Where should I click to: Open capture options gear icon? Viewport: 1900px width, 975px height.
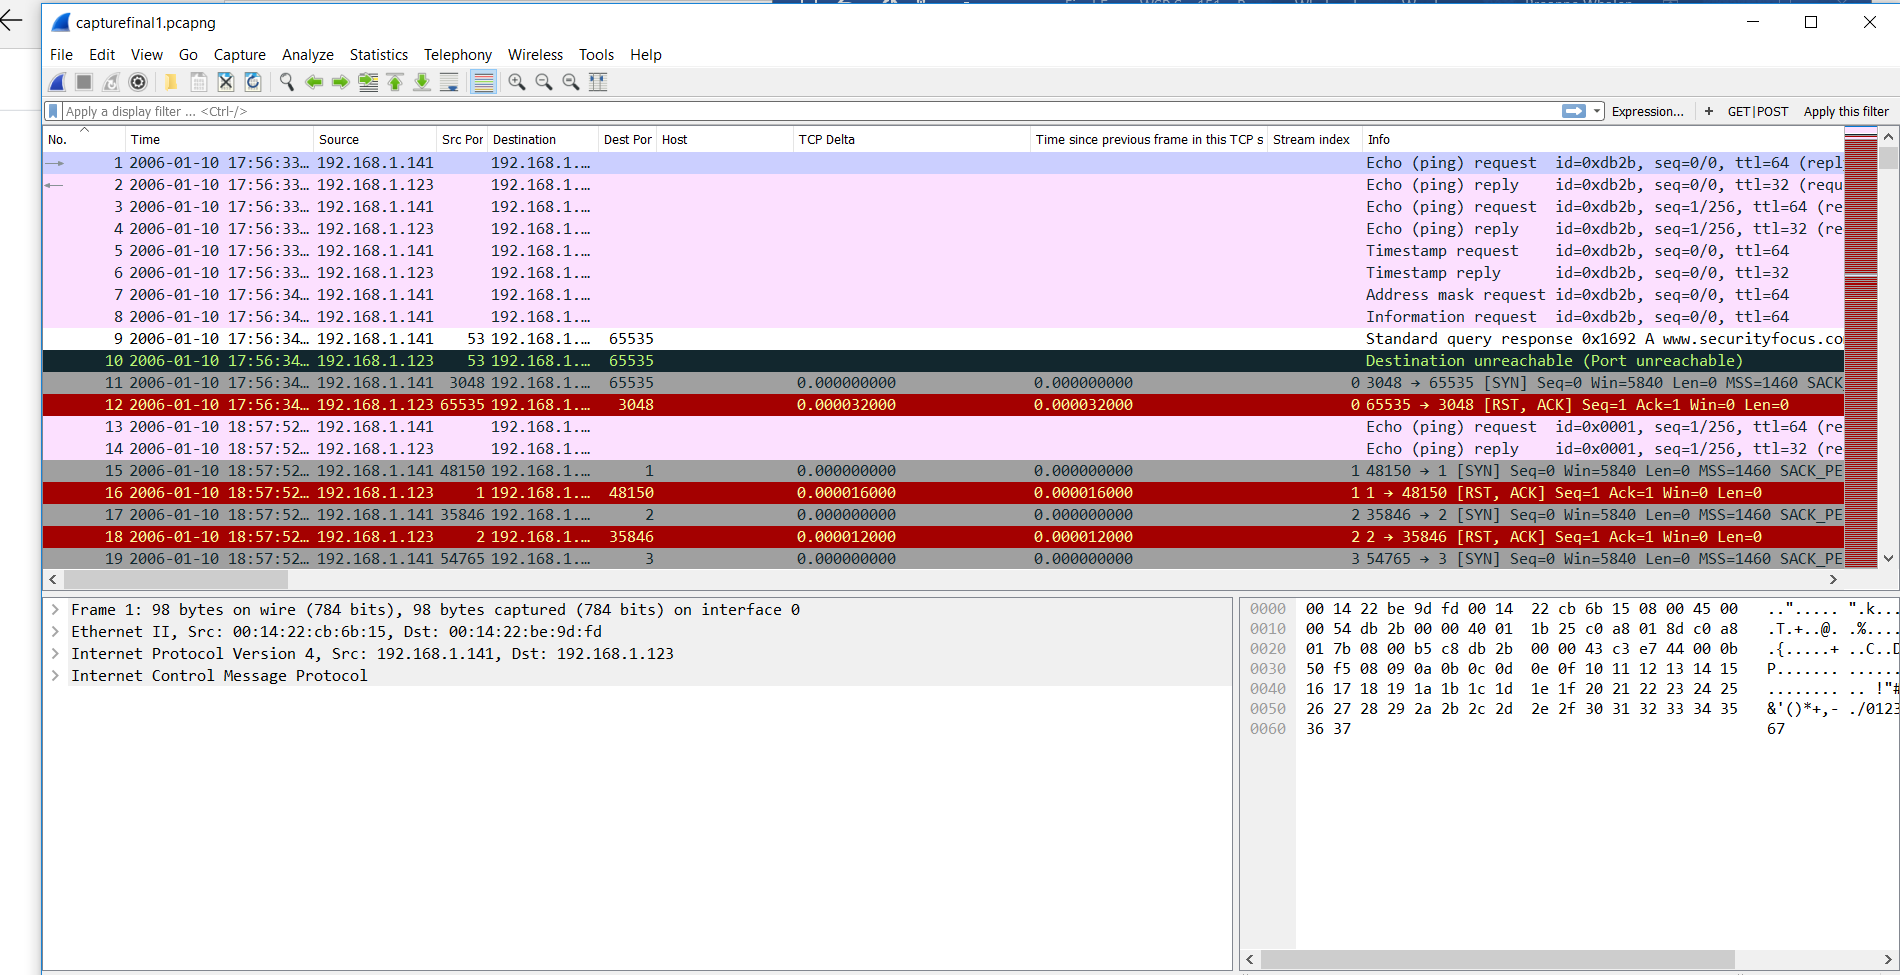(139, 82)
